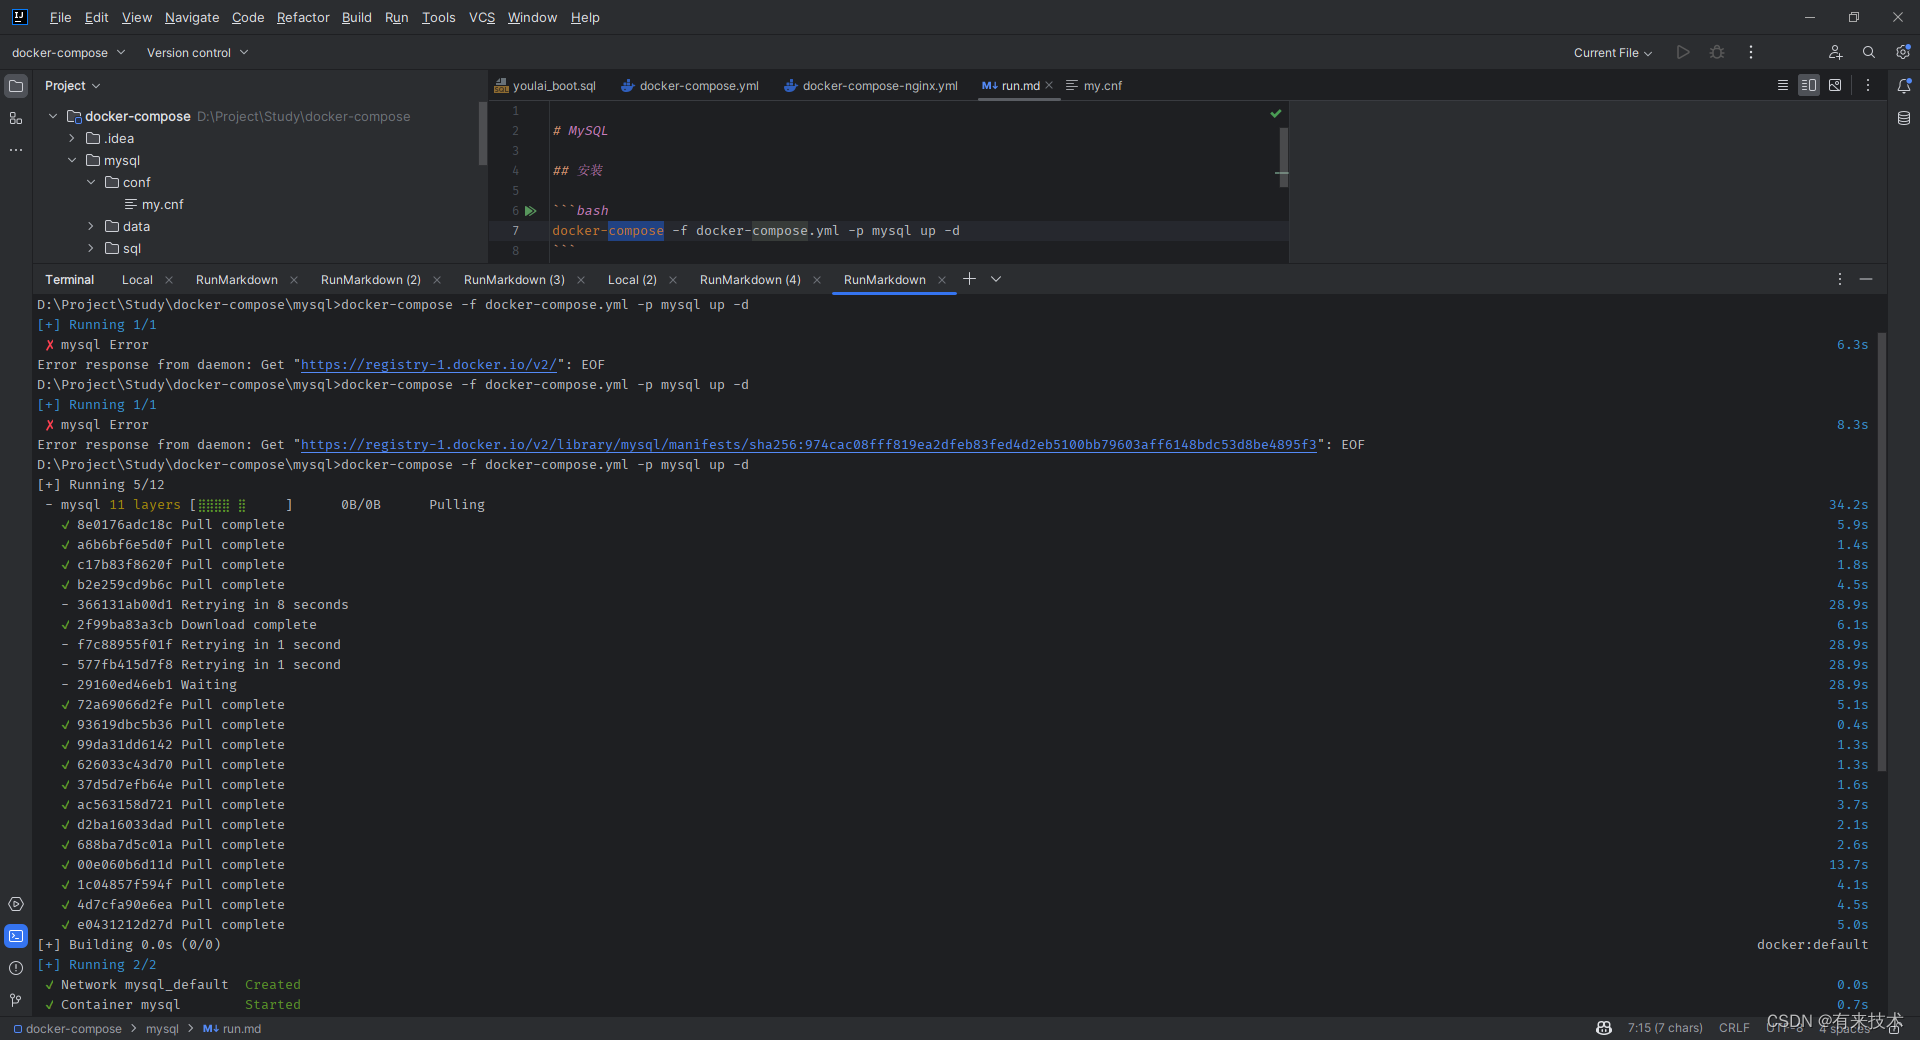Open the Project view selector dropdown
This screenshot has height=1040, width=1920.
[x=72, y=85]
